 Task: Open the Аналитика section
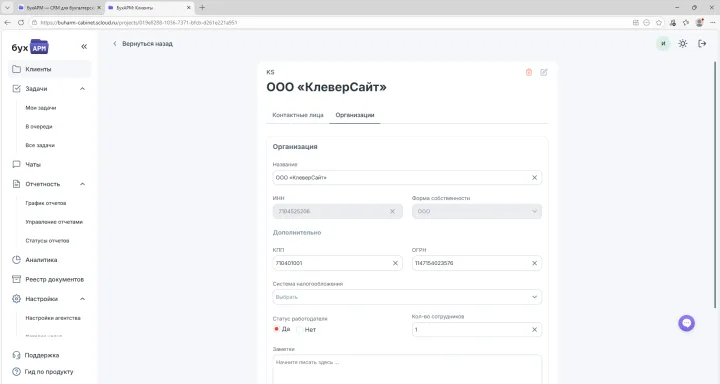click(x=41, y=260)
